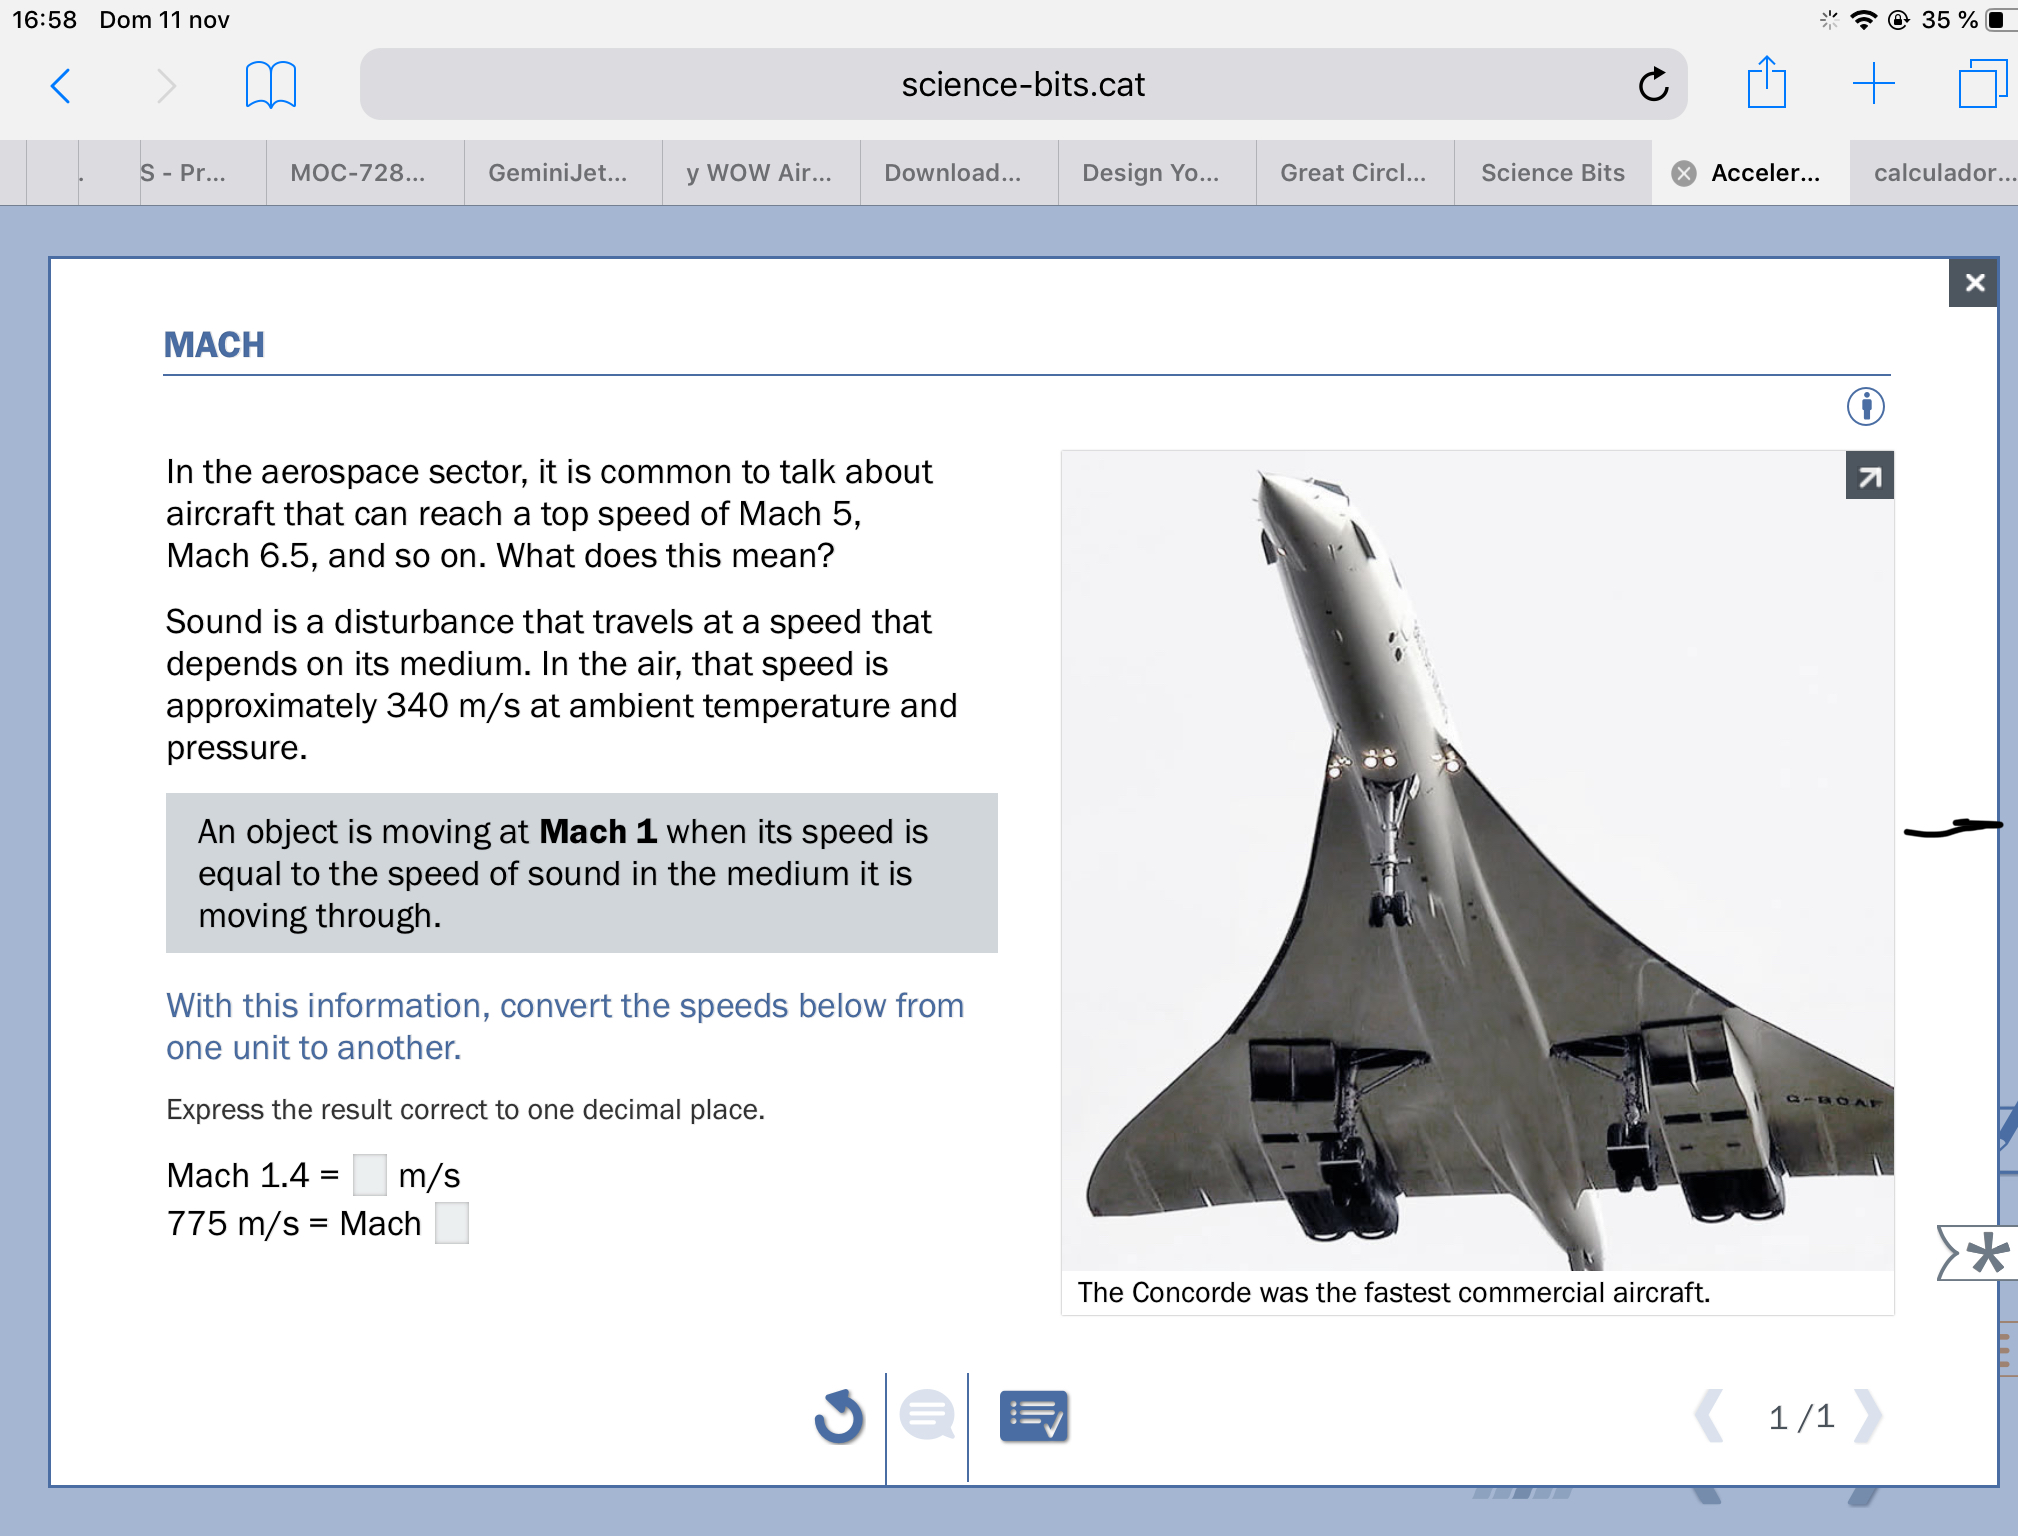Tap the science-bits.cat address bar
The width and height of the screenshot is (2018, 1536).
tap(1022, 85)
